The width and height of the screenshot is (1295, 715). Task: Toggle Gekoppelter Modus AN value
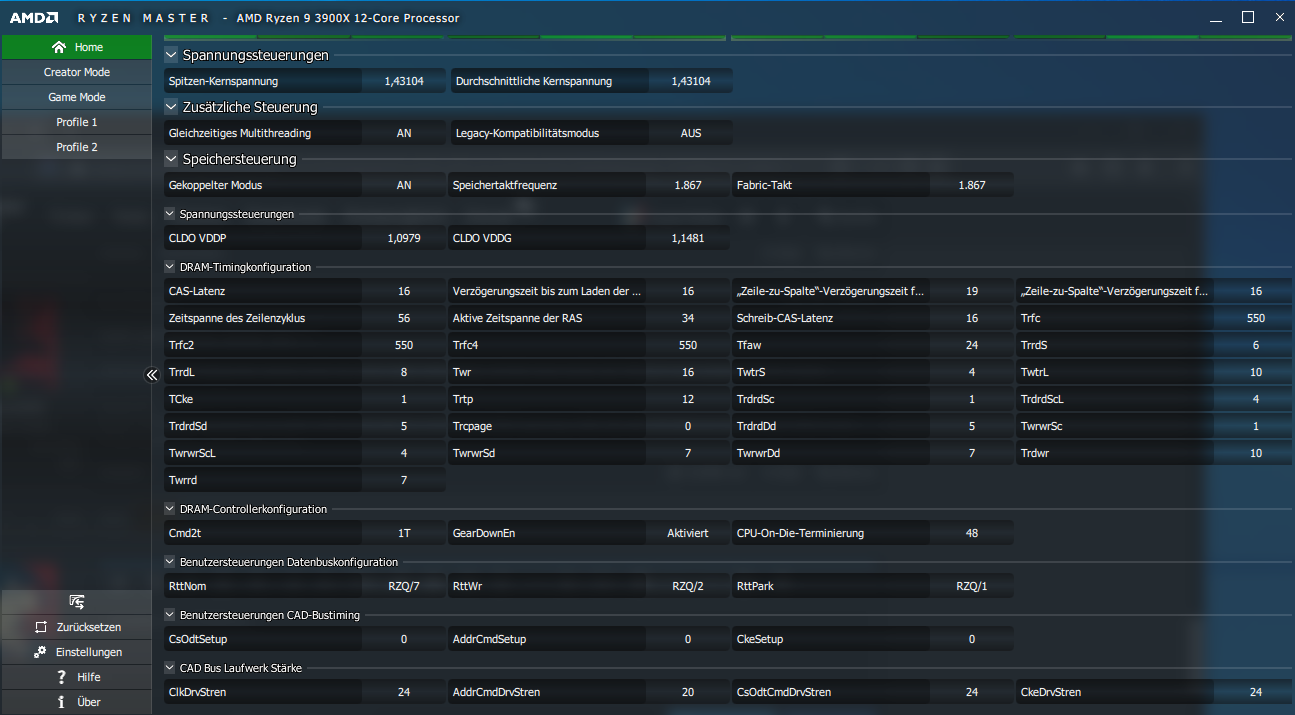[x=404, y=185]
